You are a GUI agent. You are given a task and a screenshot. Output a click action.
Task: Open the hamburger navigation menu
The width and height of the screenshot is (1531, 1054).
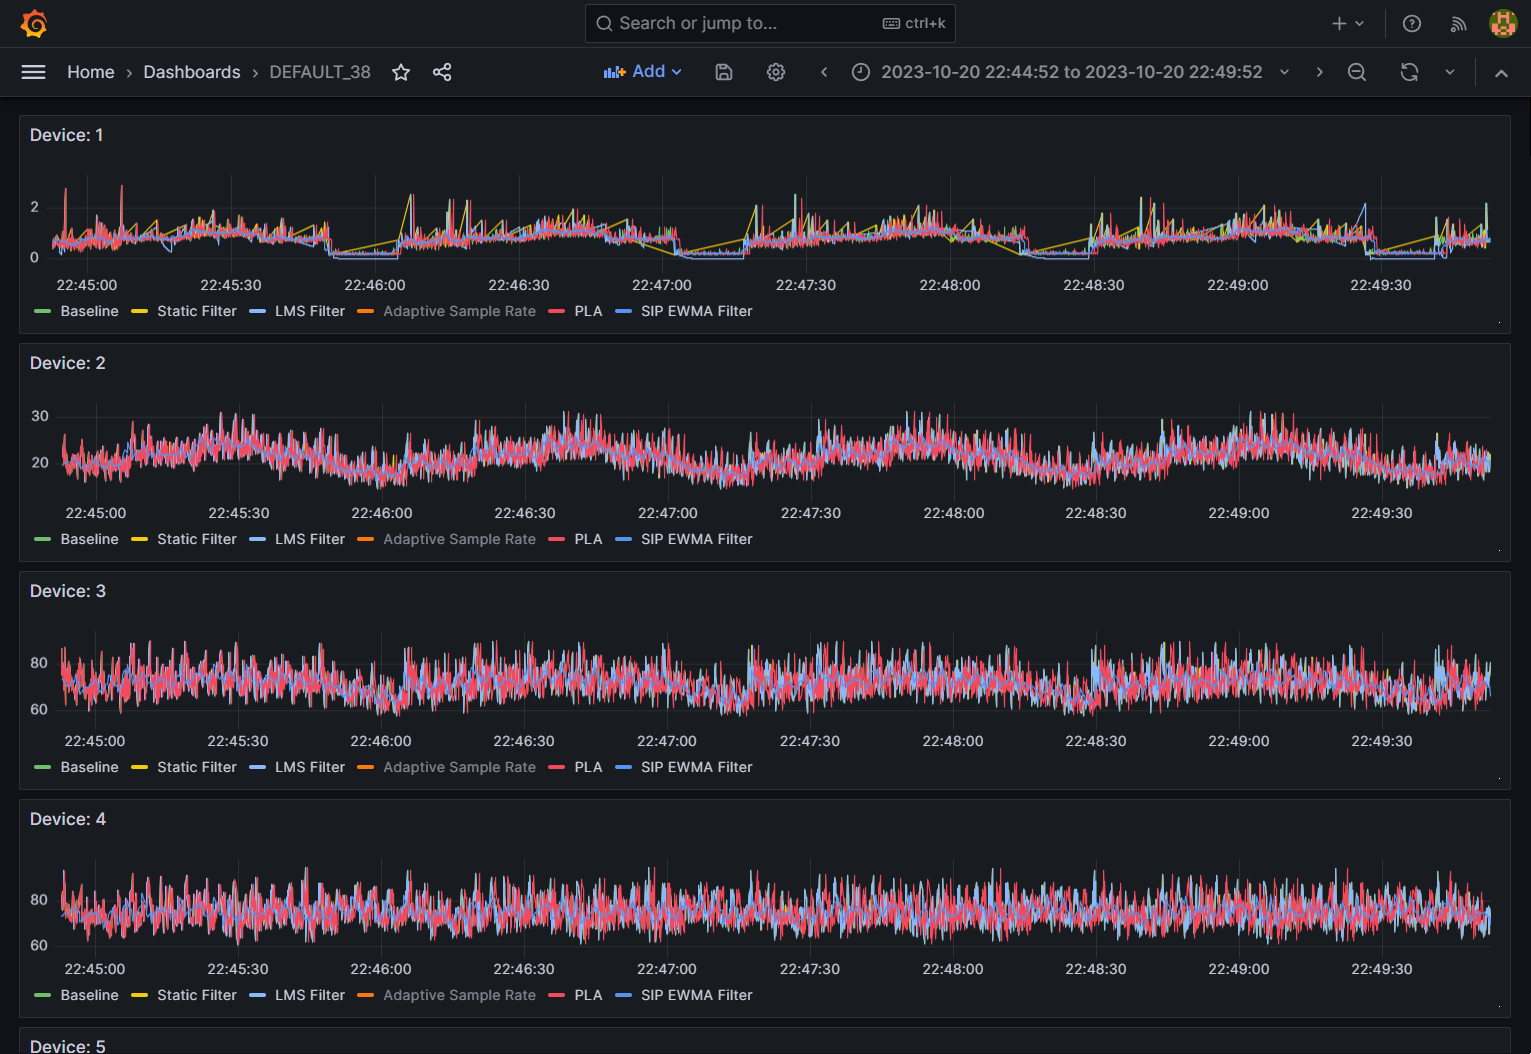pyautogui.click(x=34, y=72)
